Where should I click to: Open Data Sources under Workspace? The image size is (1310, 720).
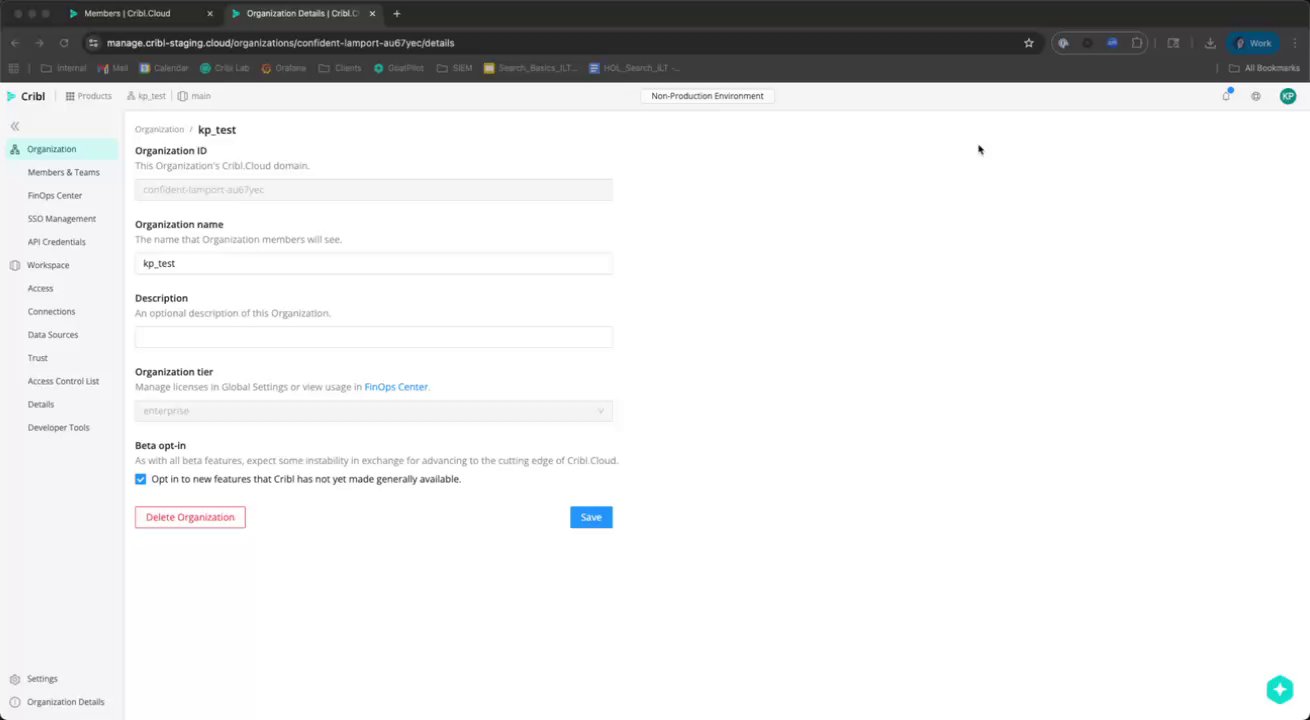[53, 335]
